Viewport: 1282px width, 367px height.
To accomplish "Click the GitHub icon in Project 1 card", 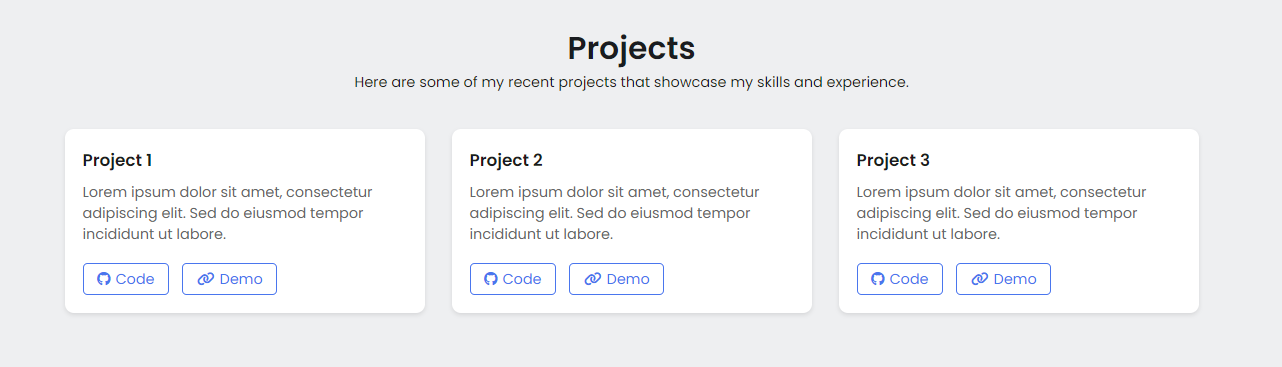I will tap(104, 279).
